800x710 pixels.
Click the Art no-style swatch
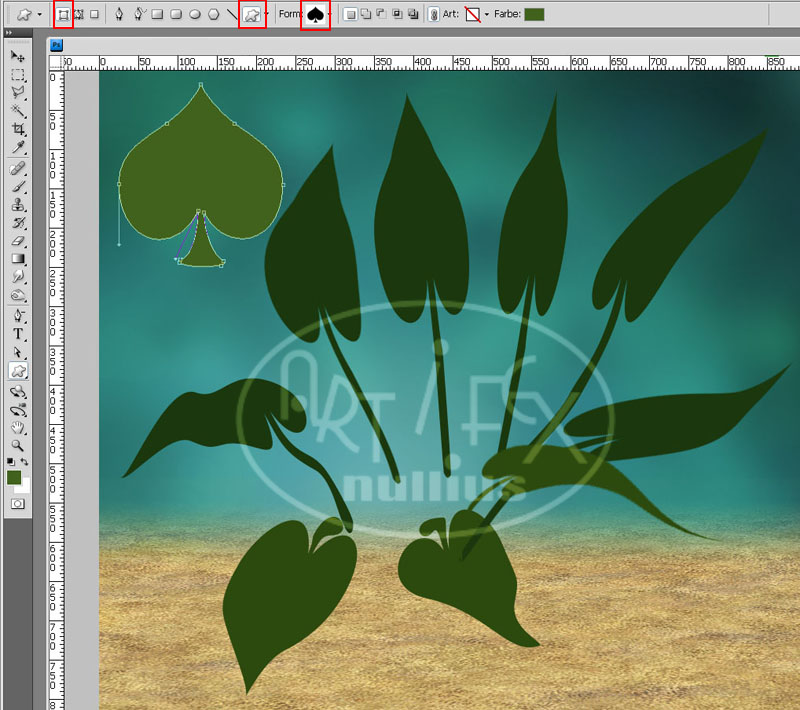click(x=472, y=14)
